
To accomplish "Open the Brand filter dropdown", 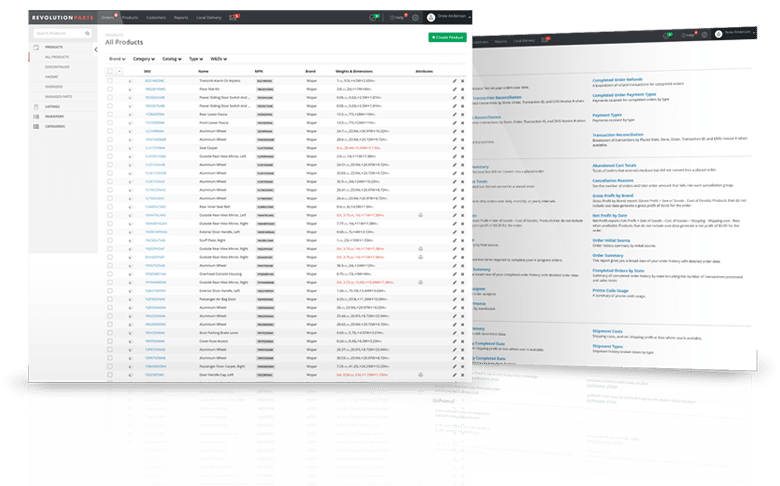I will [x=115, y=59].
